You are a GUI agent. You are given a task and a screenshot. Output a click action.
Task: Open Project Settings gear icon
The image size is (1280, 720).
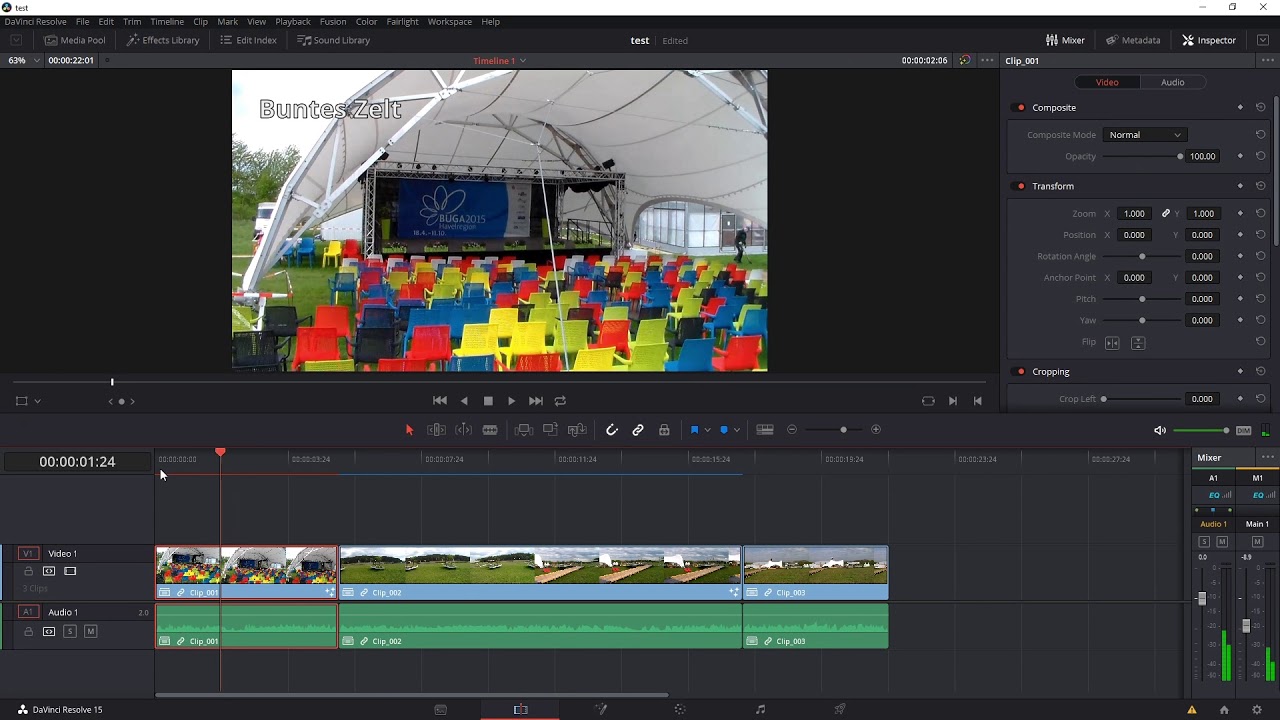point(1257,710)
